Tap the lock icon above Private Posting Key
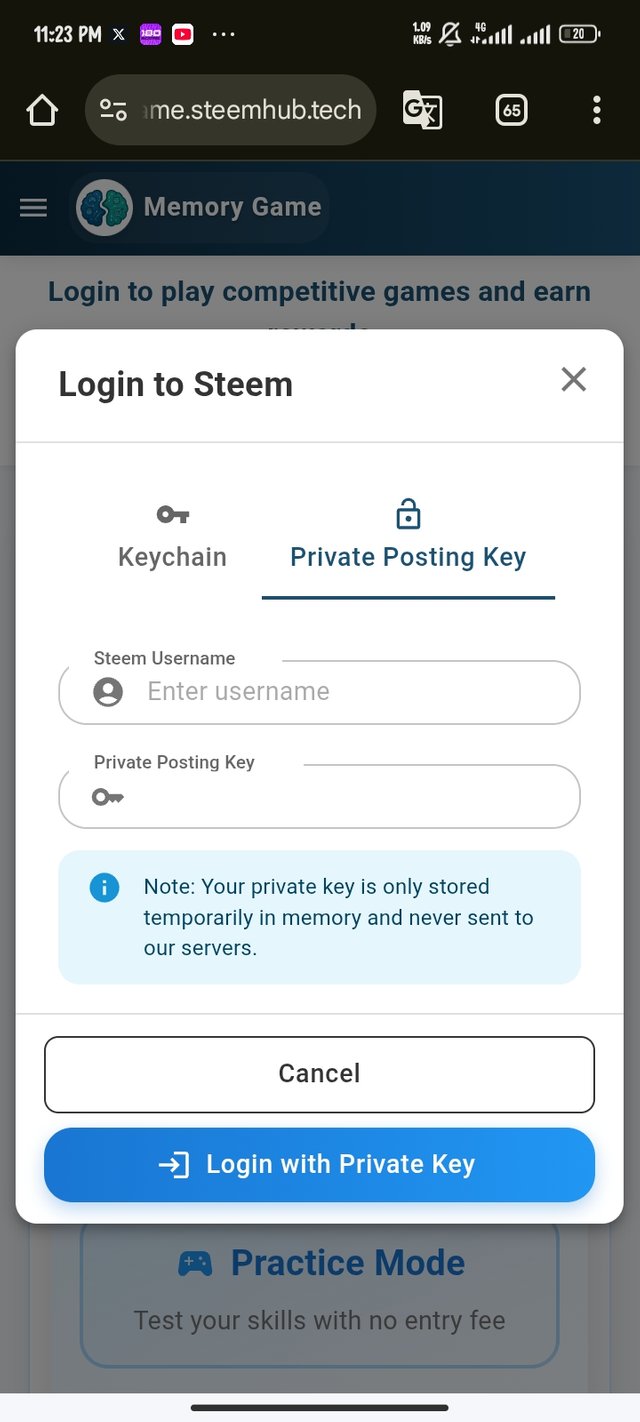The width and height of the screenshot is (640, 1422). pyautogui.click(x=408, y=514)
